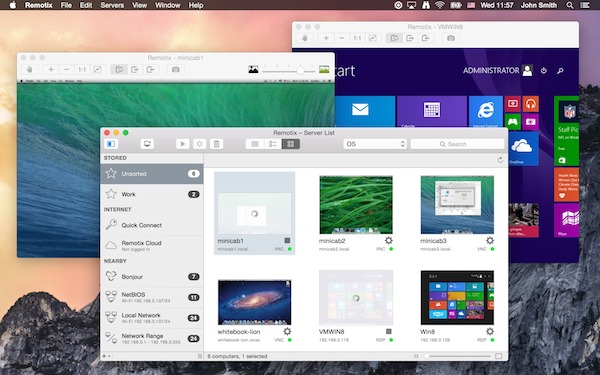Click the trash delete server icon

pyautogui.click(x=216, y=144)
